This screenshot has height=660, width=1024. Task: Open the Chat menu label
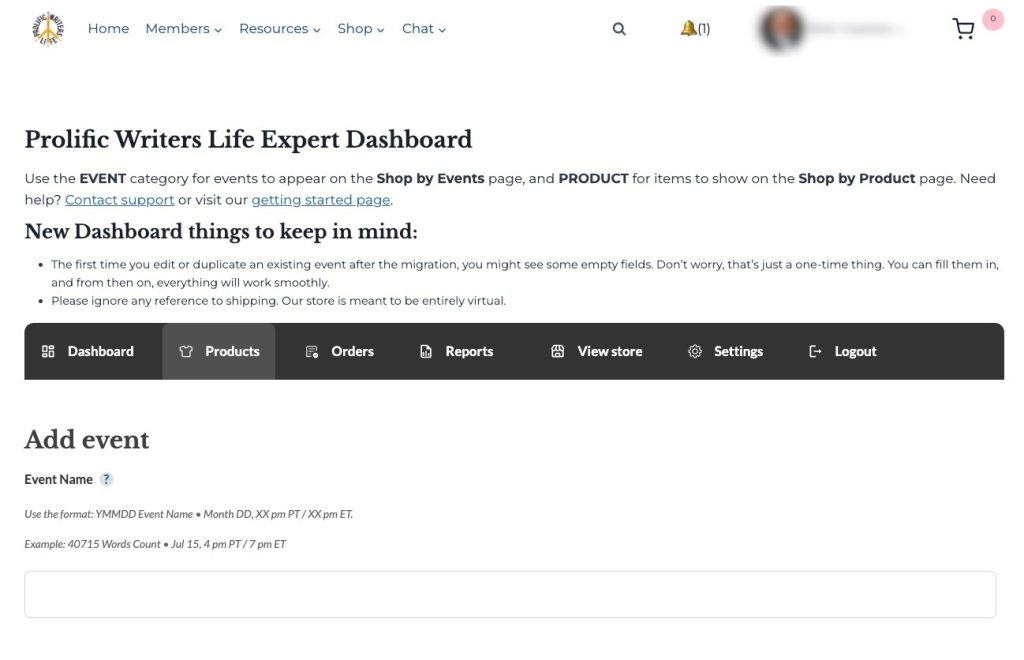coord(417,29)
